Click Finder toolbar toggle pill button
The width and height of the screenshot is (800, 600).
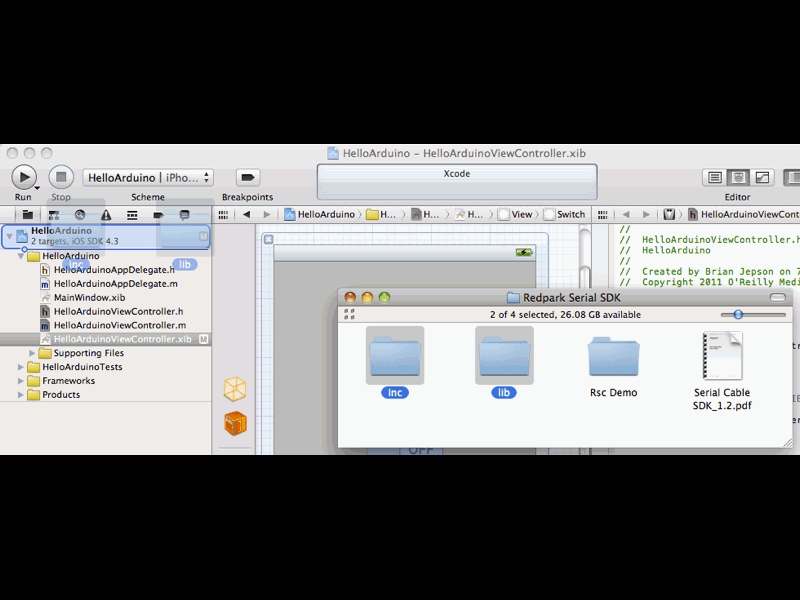tap(778, 297)
